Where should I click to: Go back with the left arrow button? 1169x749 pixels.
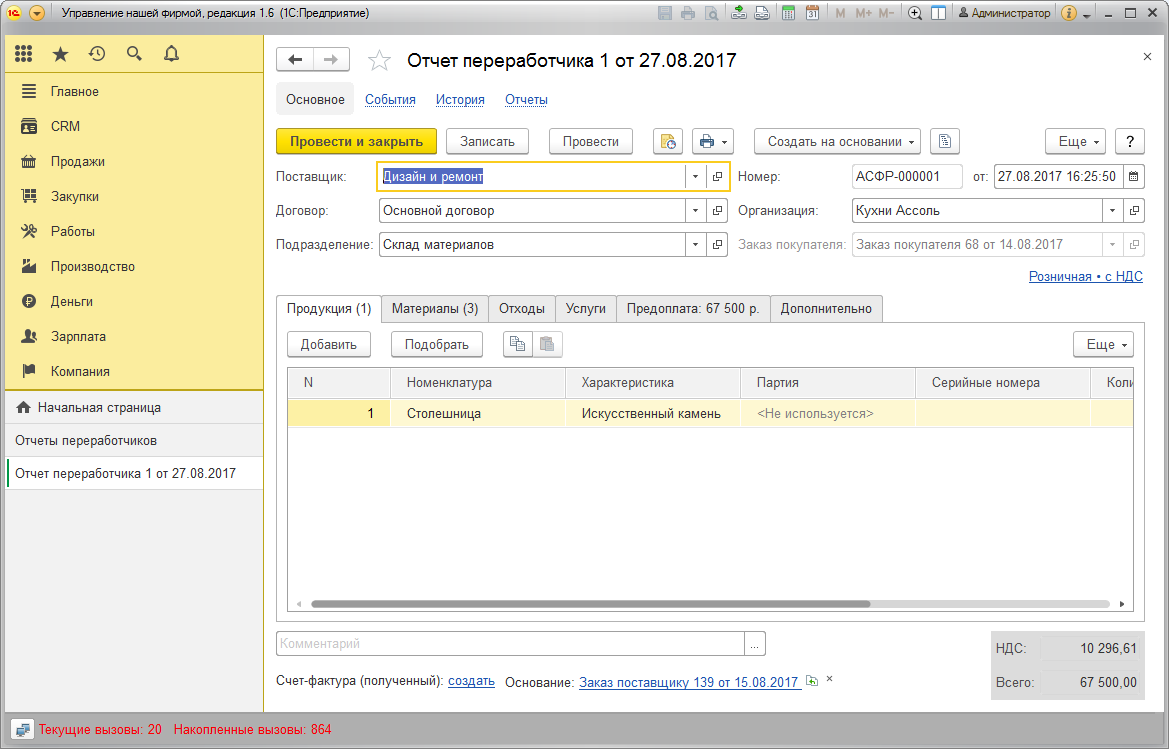[295, 60]
